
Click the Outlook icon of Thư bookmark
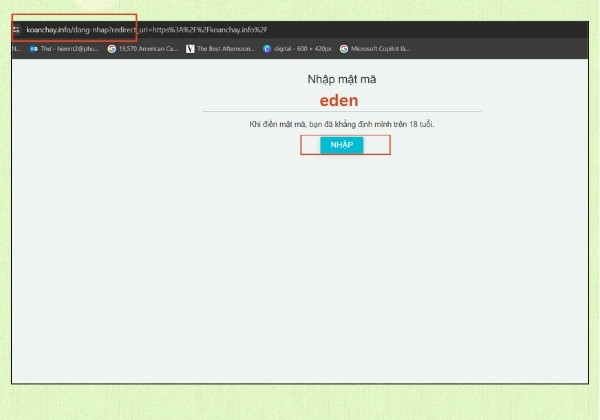tap(34, 49)
